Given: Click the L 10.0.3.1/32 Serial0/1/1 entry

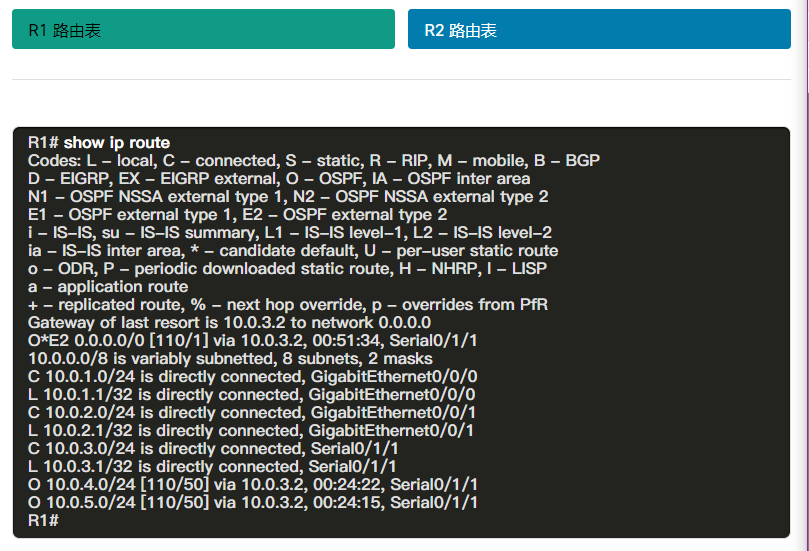Looking at the screenshot, I should 212,466.
